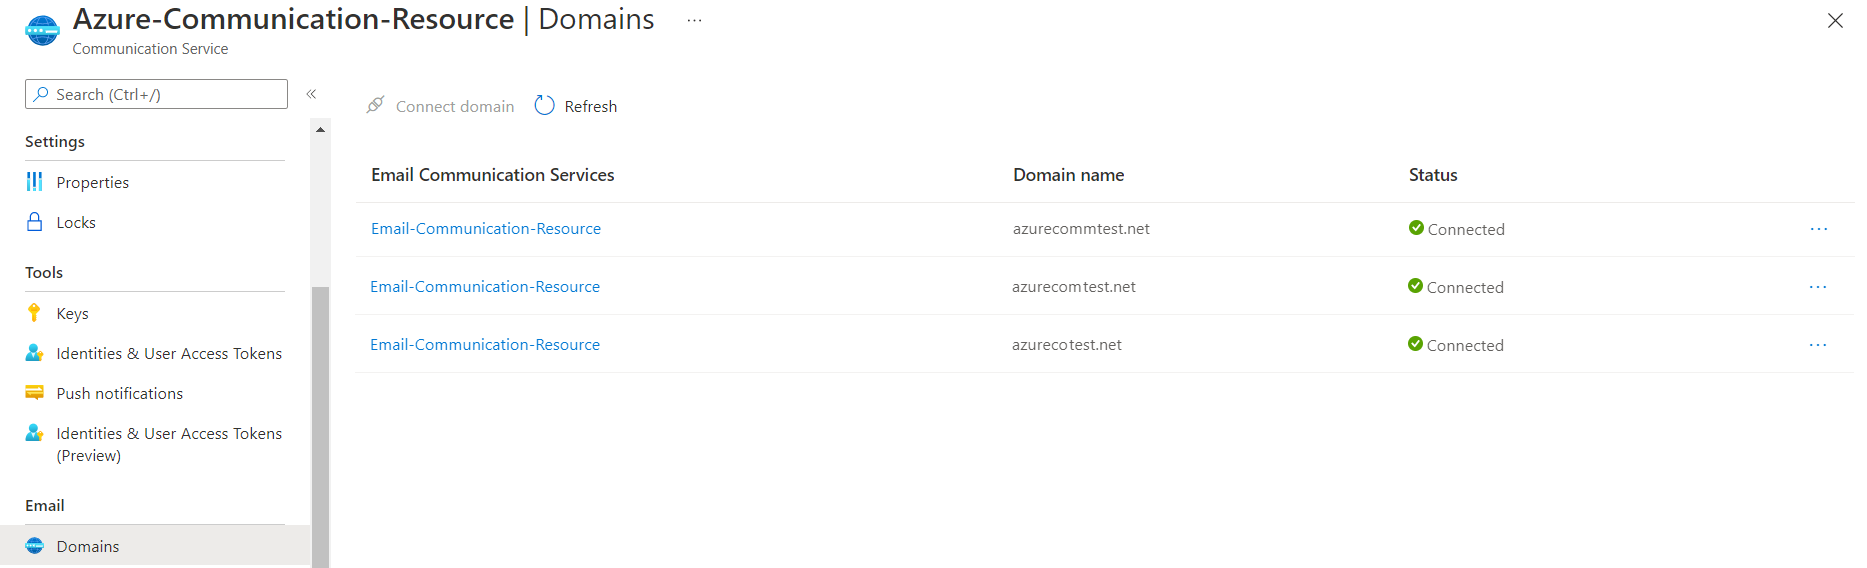This screenshot has width=1867, height=568.
Task: Click the sidebar scroll up arrow
Action: coord(320,129)
